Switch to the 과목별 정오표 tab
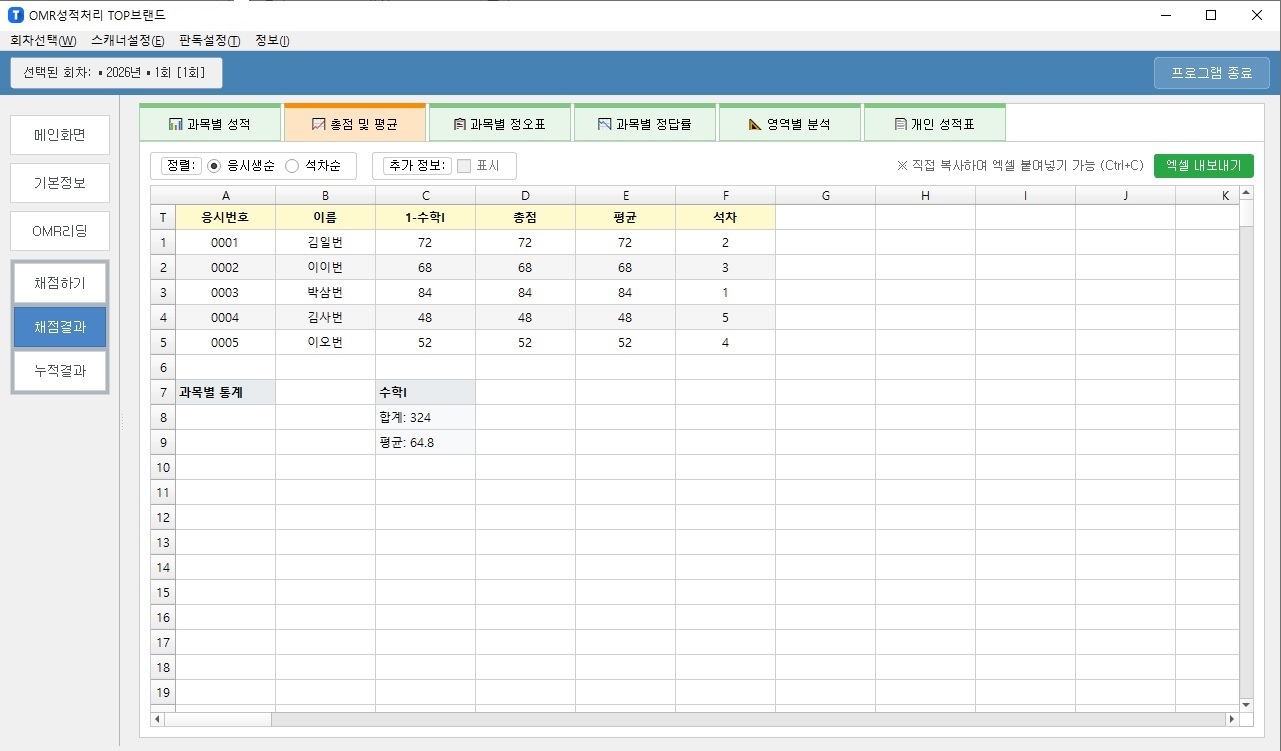This screenshot has width=1281, height=751. (x=499, y=124)
